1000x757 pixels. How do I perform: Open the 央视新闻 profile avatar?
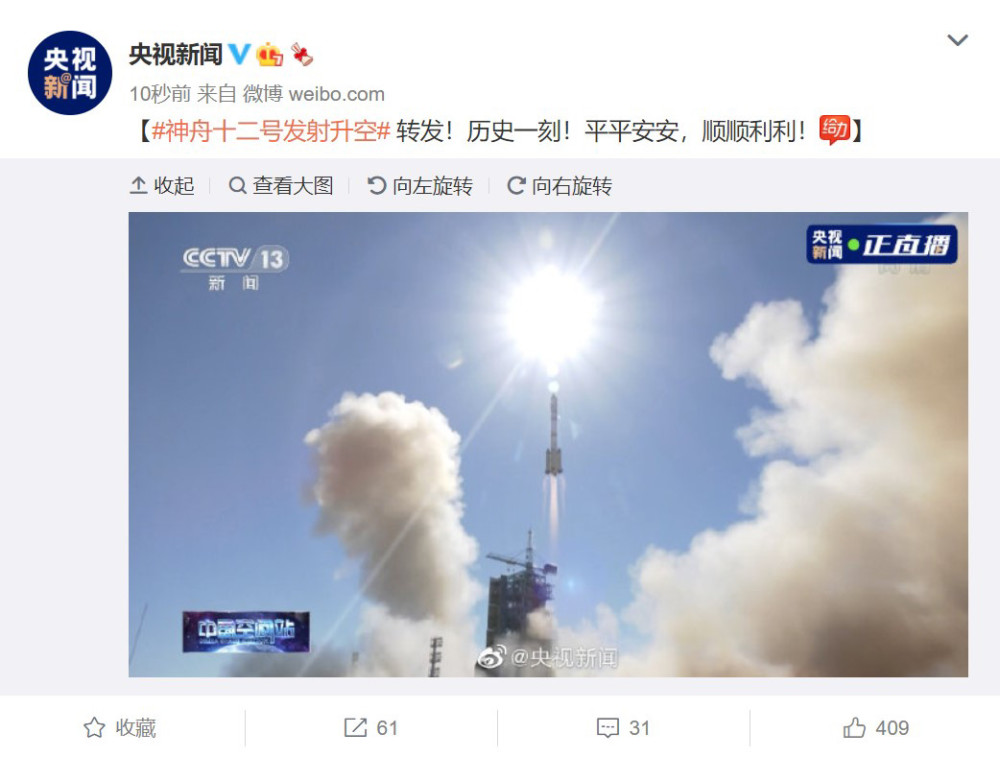[70, 73]
